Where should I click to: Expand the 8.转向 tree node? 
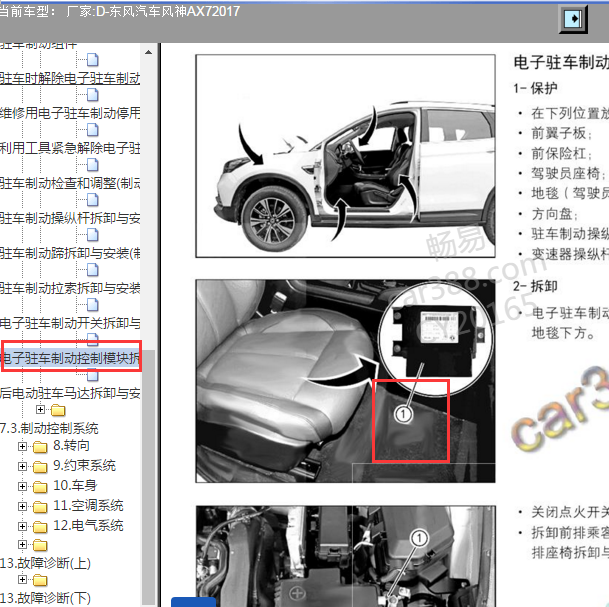[x=22, y=447]
